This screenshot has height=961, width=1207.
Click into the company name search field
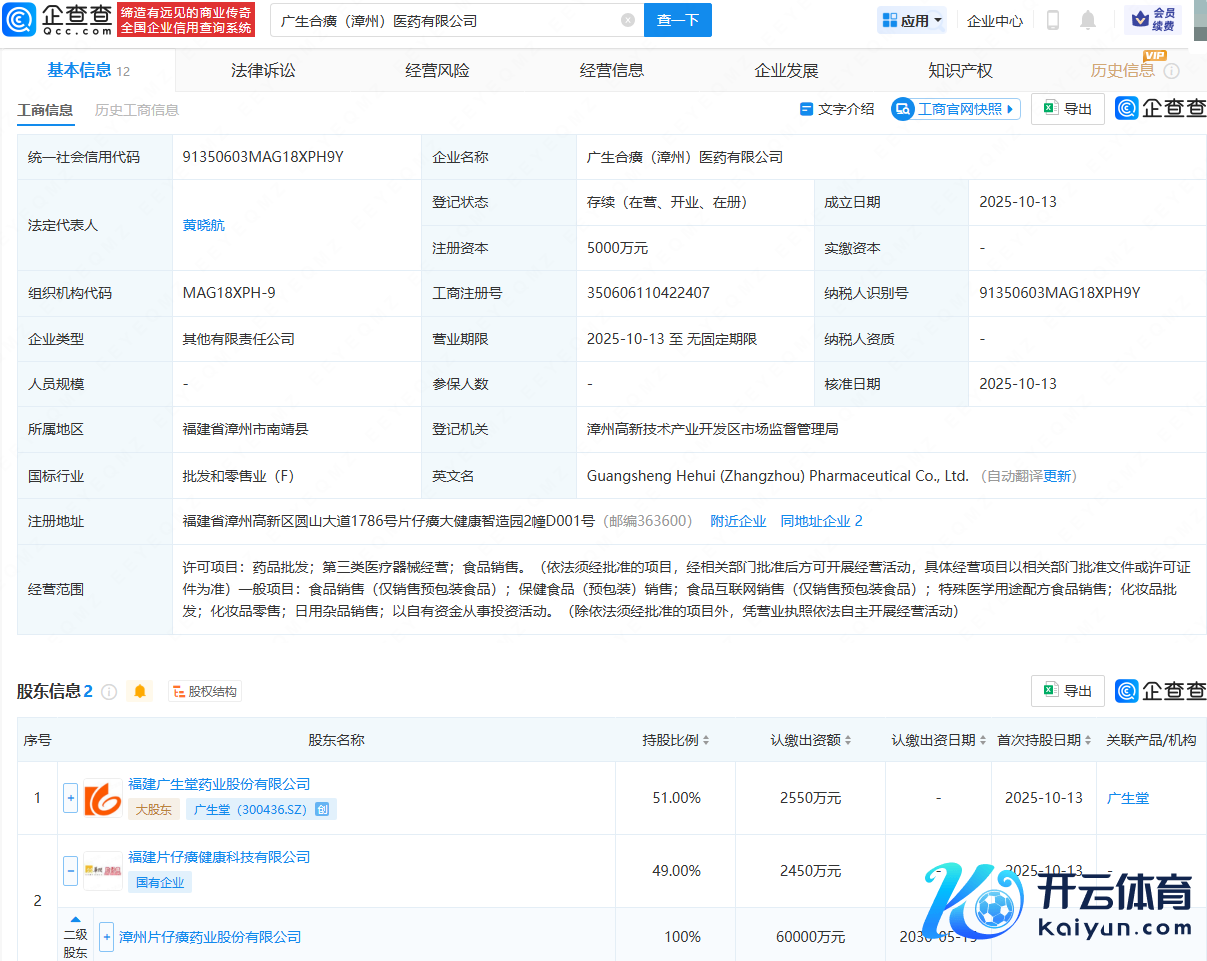[440, 20]
